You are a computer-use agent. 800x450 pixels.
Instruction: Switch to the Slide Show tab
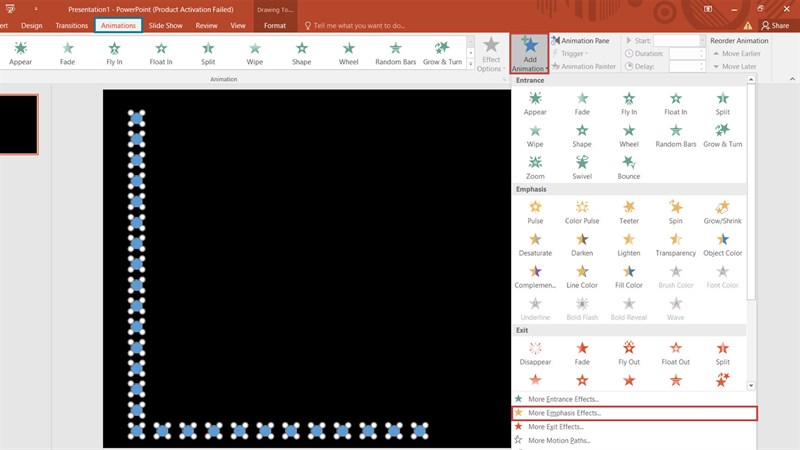165,26
